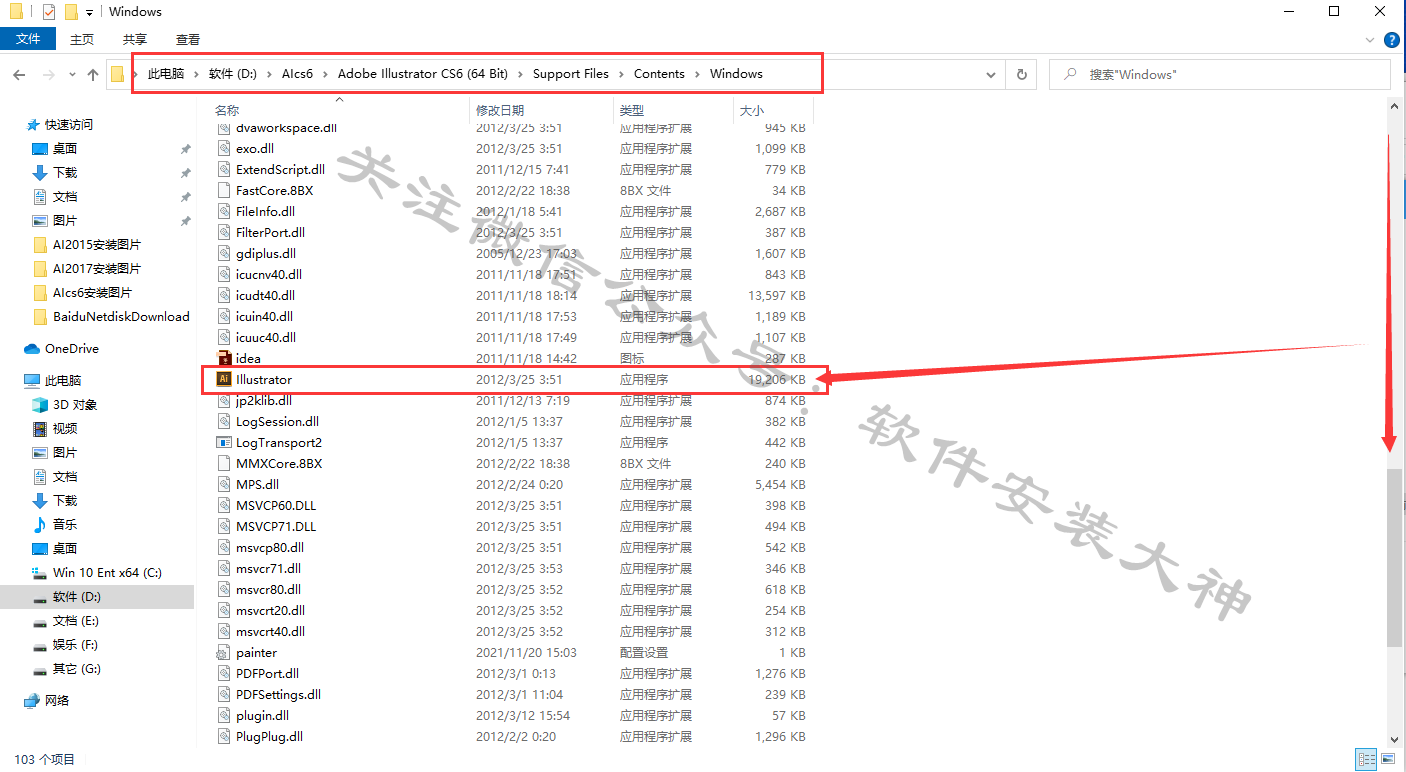Click the Network icon in sidebar

click(32, 701)
